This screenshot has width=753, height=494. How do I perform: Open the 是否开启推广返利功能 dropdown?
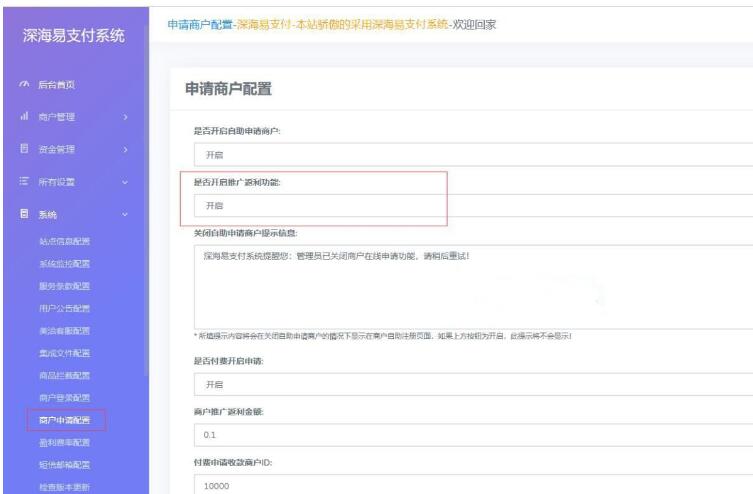pyautogui.click(x=473, y=205)
